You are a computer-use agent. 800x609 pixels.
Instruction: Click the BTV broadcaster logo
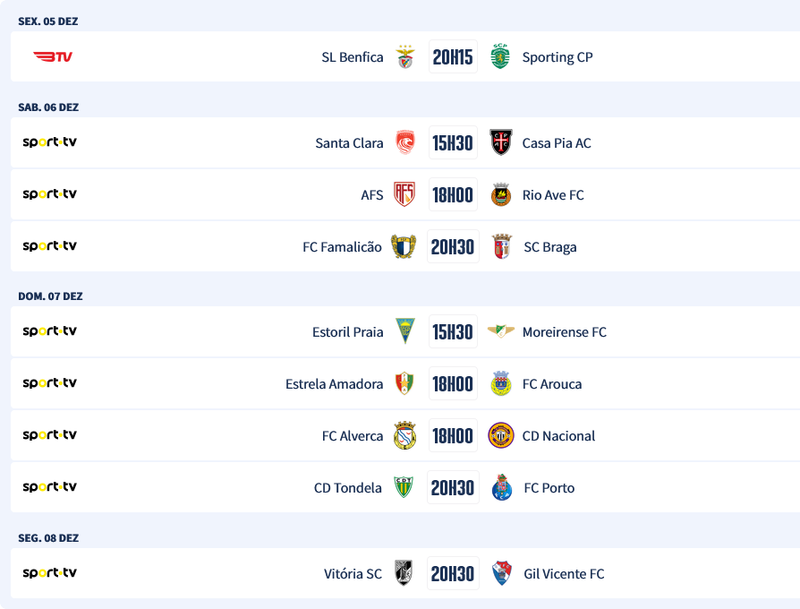(x=52, y=57)
